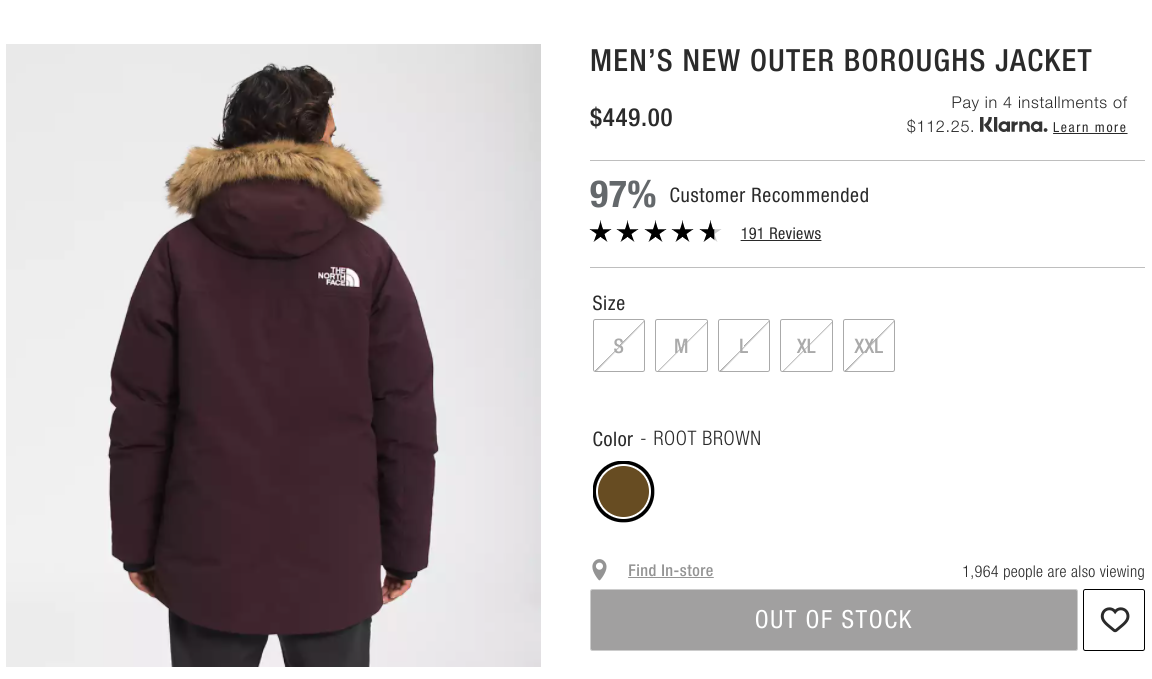
Task: Click the 97% Customer Recommended text
Action: 729,195
